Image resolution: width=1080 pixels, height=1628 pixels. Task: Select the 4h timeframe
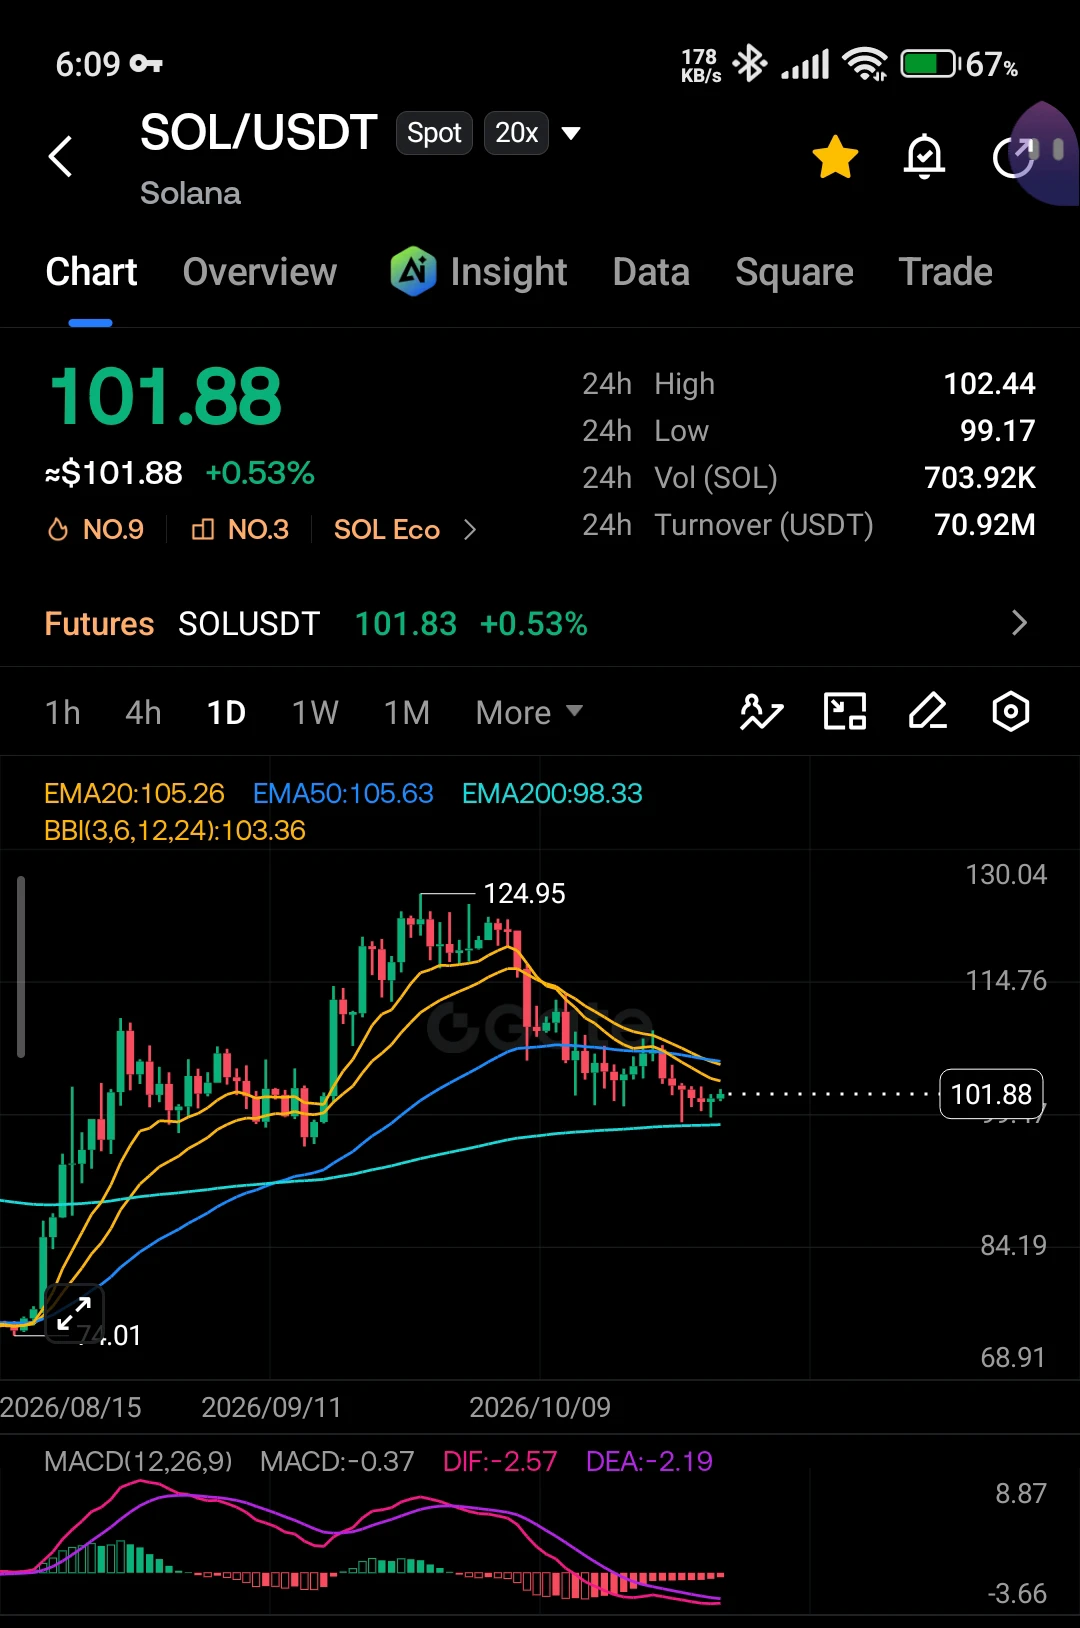click(x=143, y=712)
